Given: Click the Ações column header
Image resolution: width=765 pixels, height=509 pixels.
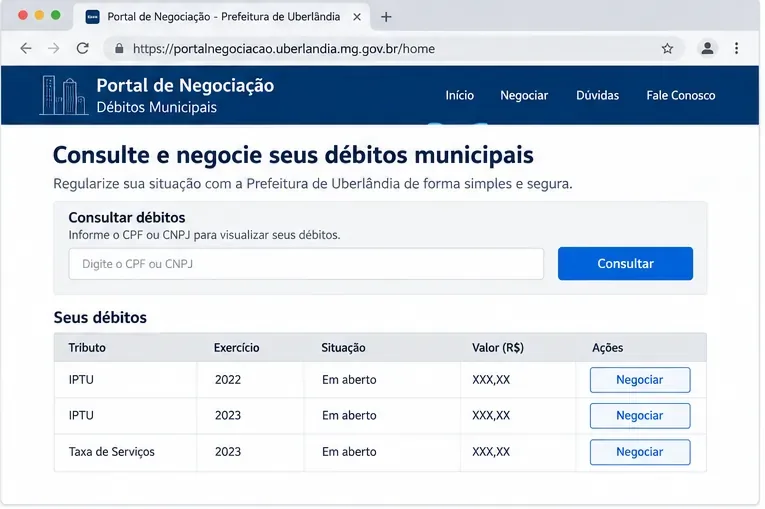Looking at the screenshot, I should [x=607, y=347].
